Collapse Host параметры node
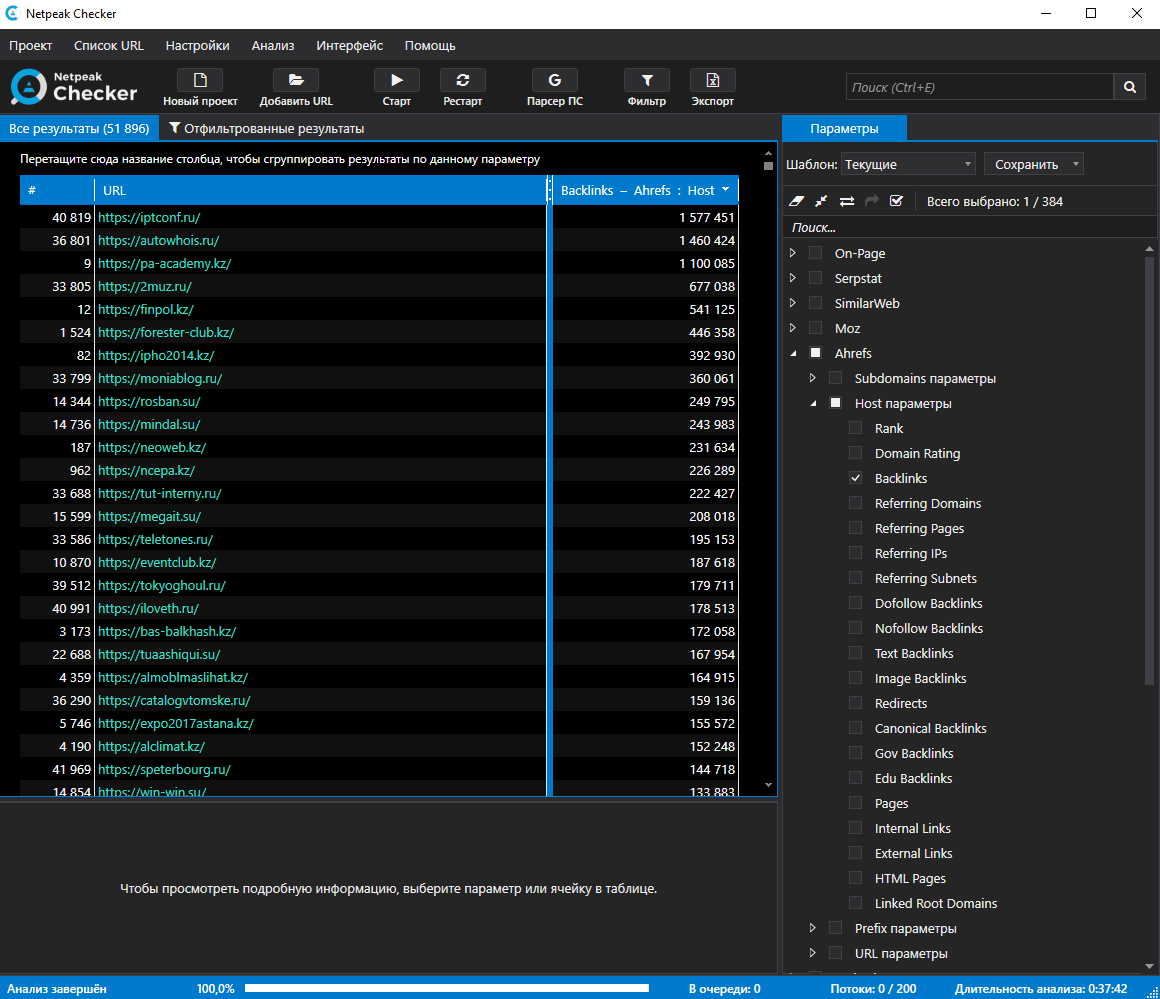This screenshot has width=1160, height=999. click(x=813, y=403)
